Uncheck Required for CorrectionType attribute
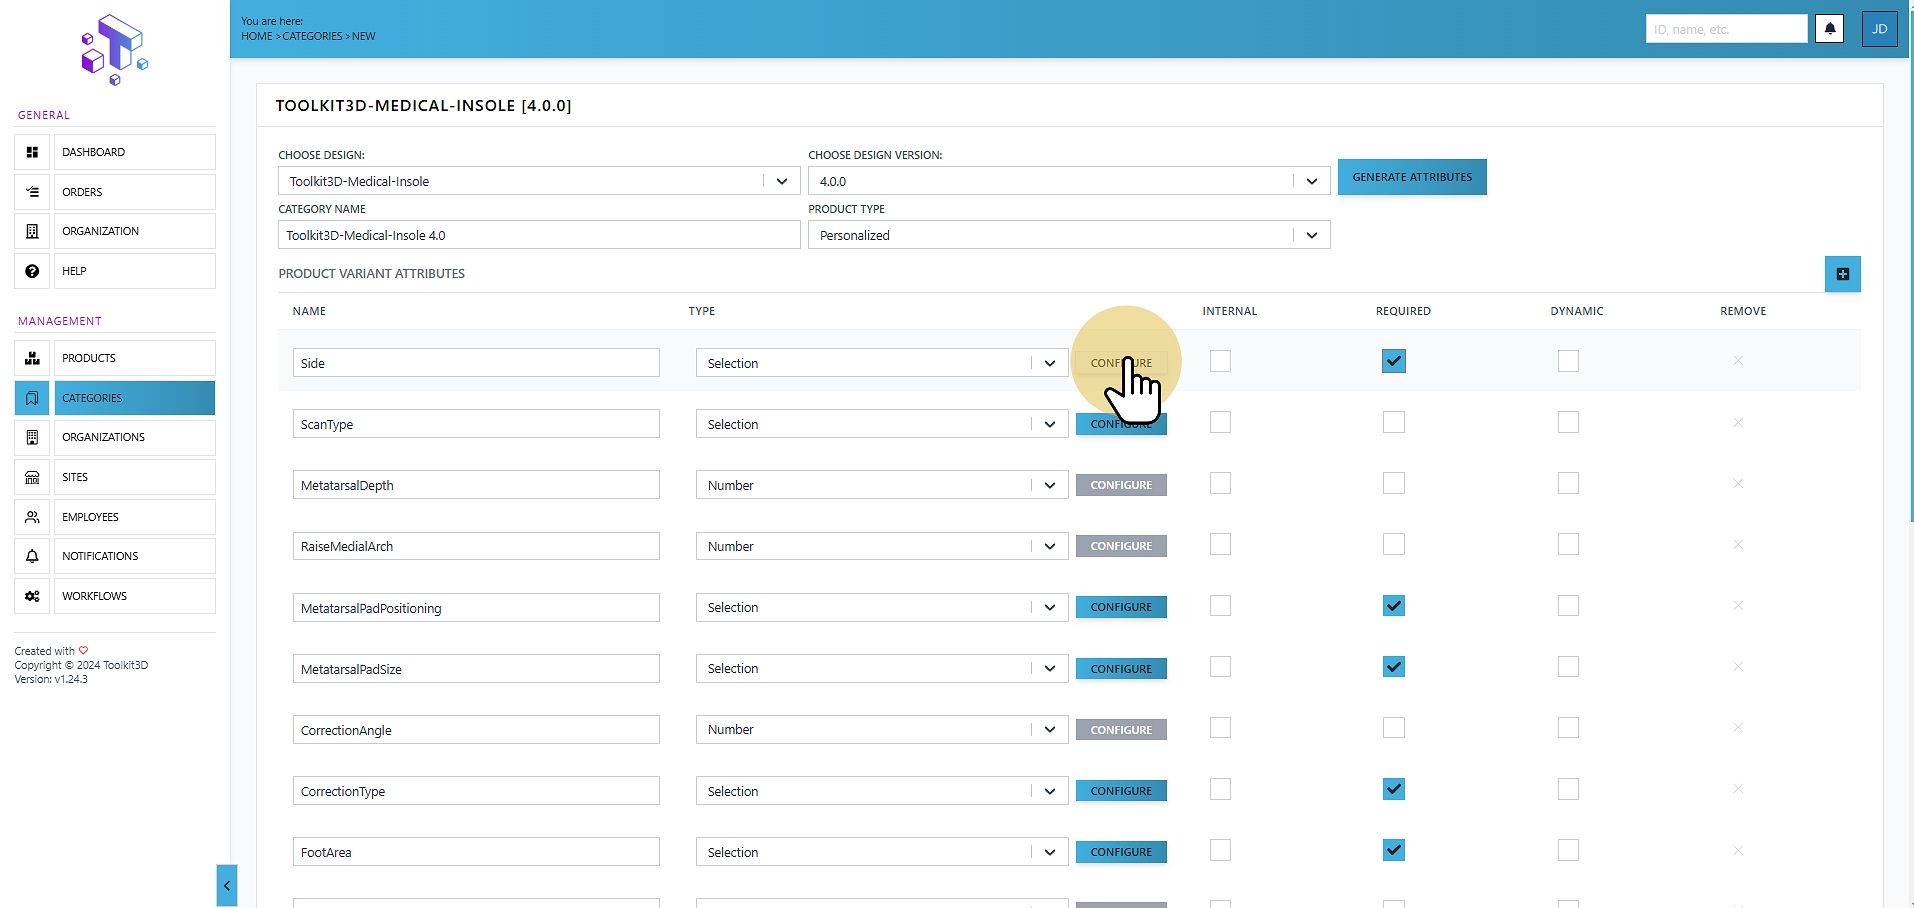The image size is (1914, 908). [1394, 789]
